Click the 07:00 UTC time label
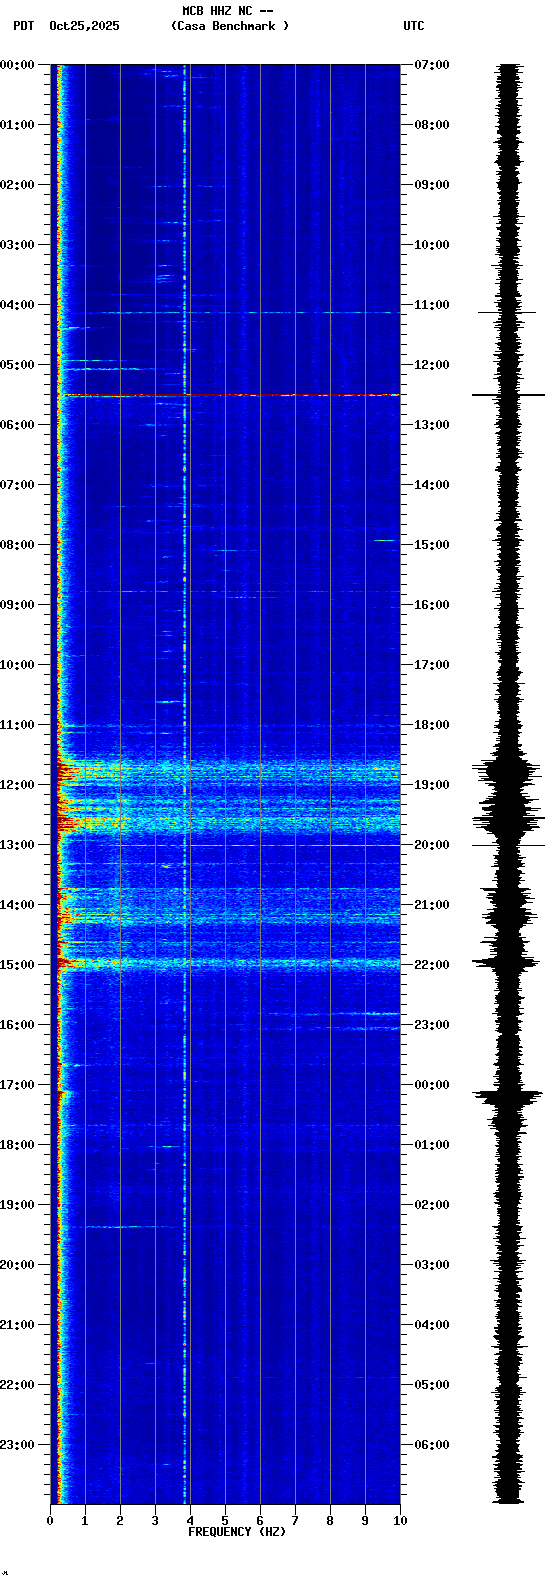Screen dimensions: 552x1584 point(432,65)
